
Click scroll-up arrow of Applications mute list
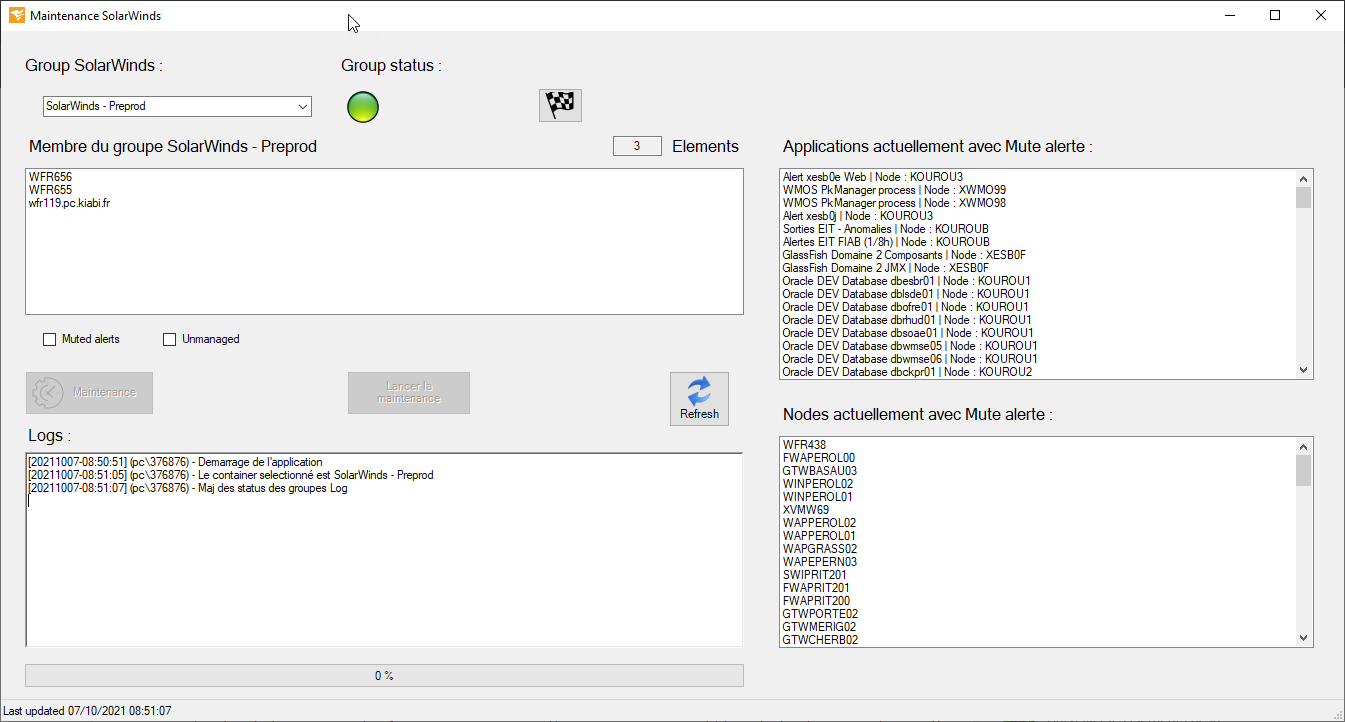[x=1303, y=178]
